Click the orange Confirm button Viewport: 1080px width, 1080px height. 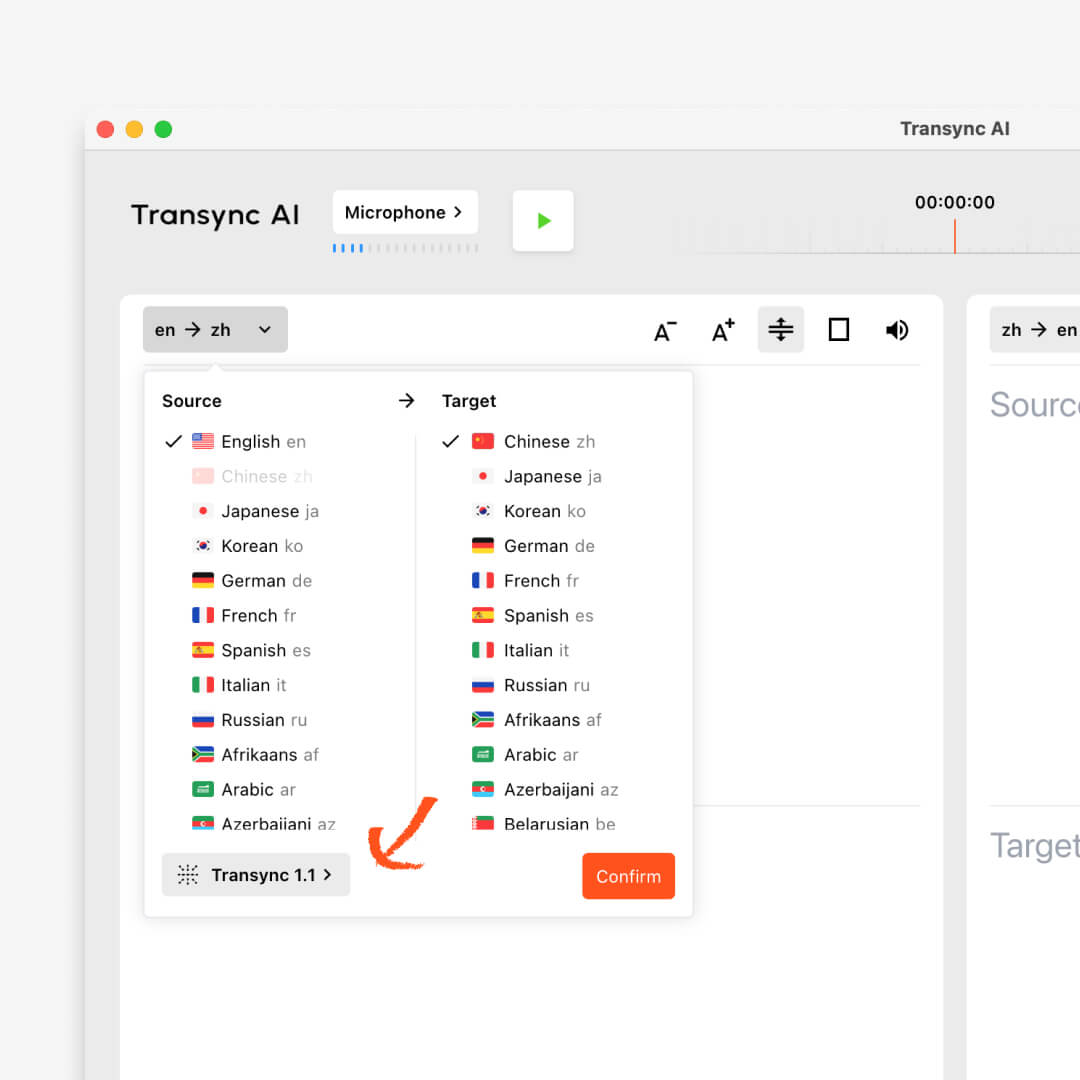pyautogui.click(x=628, y=876)
